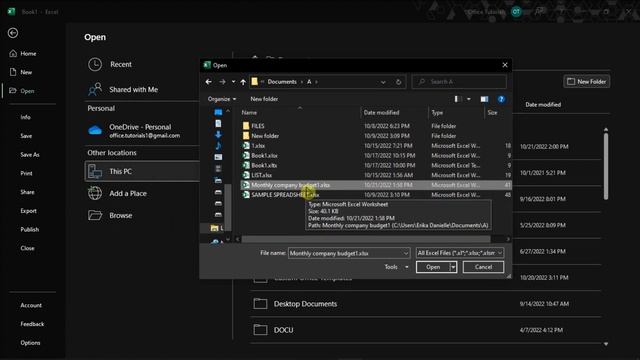Select the Music note icon in the navigation pane
The image size is (640, 360).
[x=218, y=146]
